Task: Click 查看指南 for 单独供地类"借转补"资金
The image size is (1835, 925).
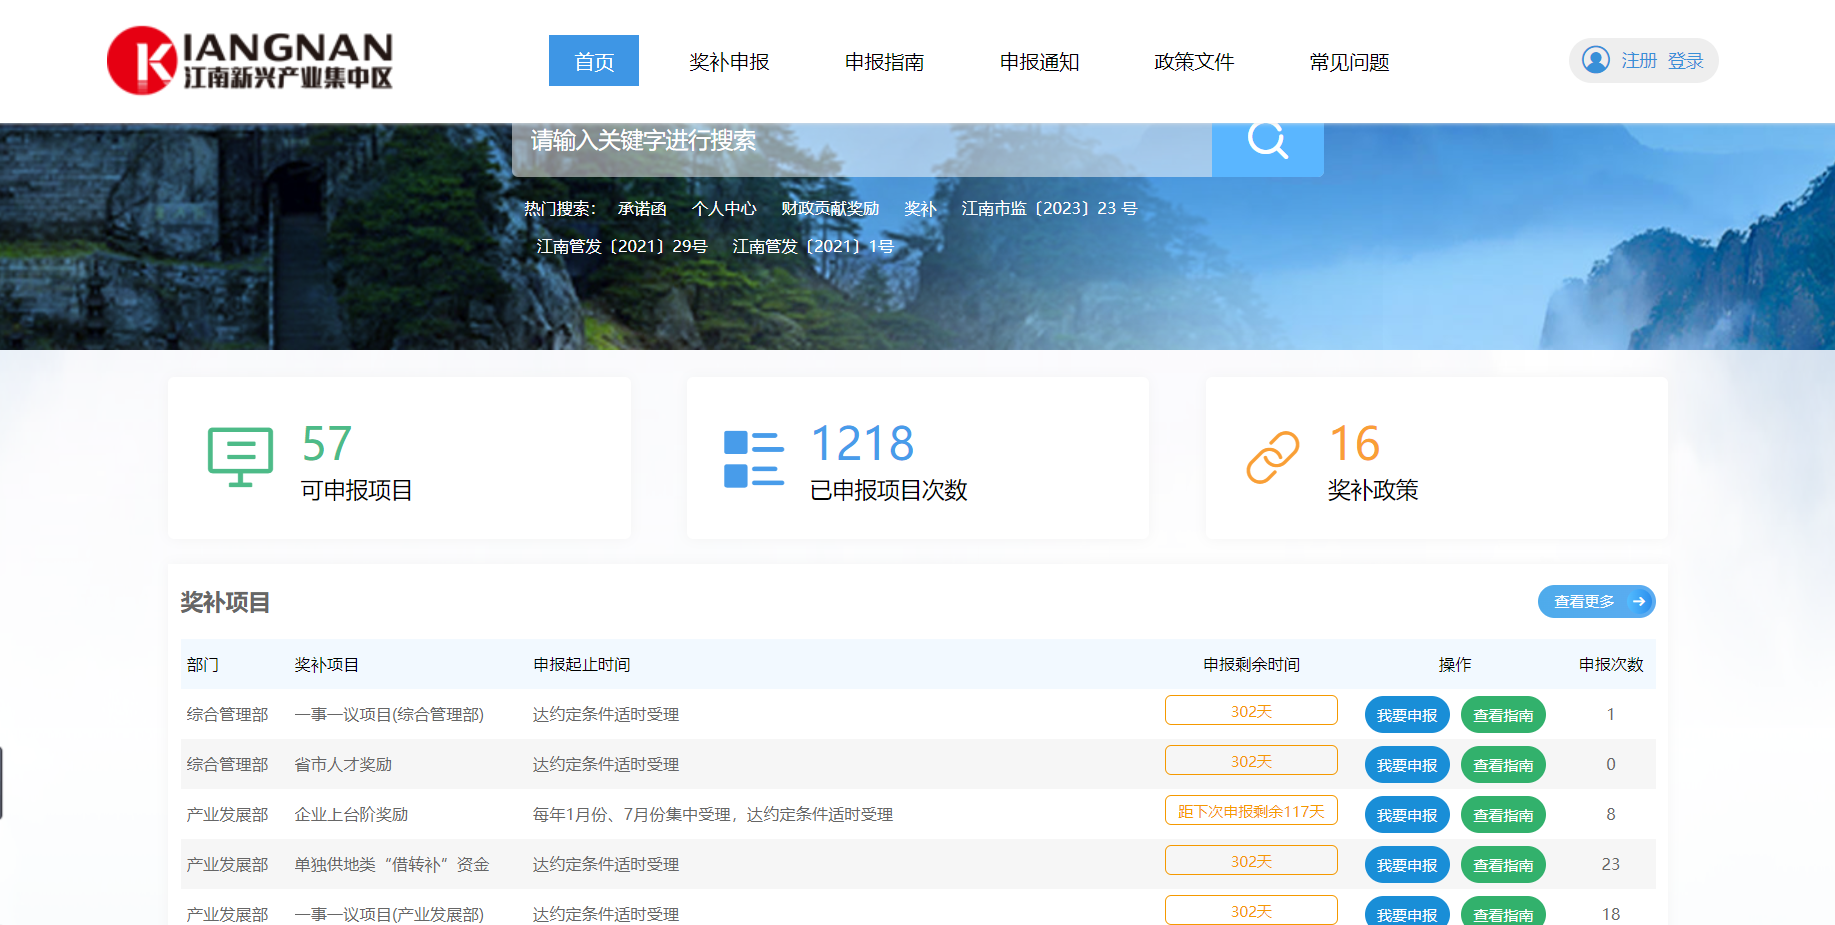Action: point(1503,865)
